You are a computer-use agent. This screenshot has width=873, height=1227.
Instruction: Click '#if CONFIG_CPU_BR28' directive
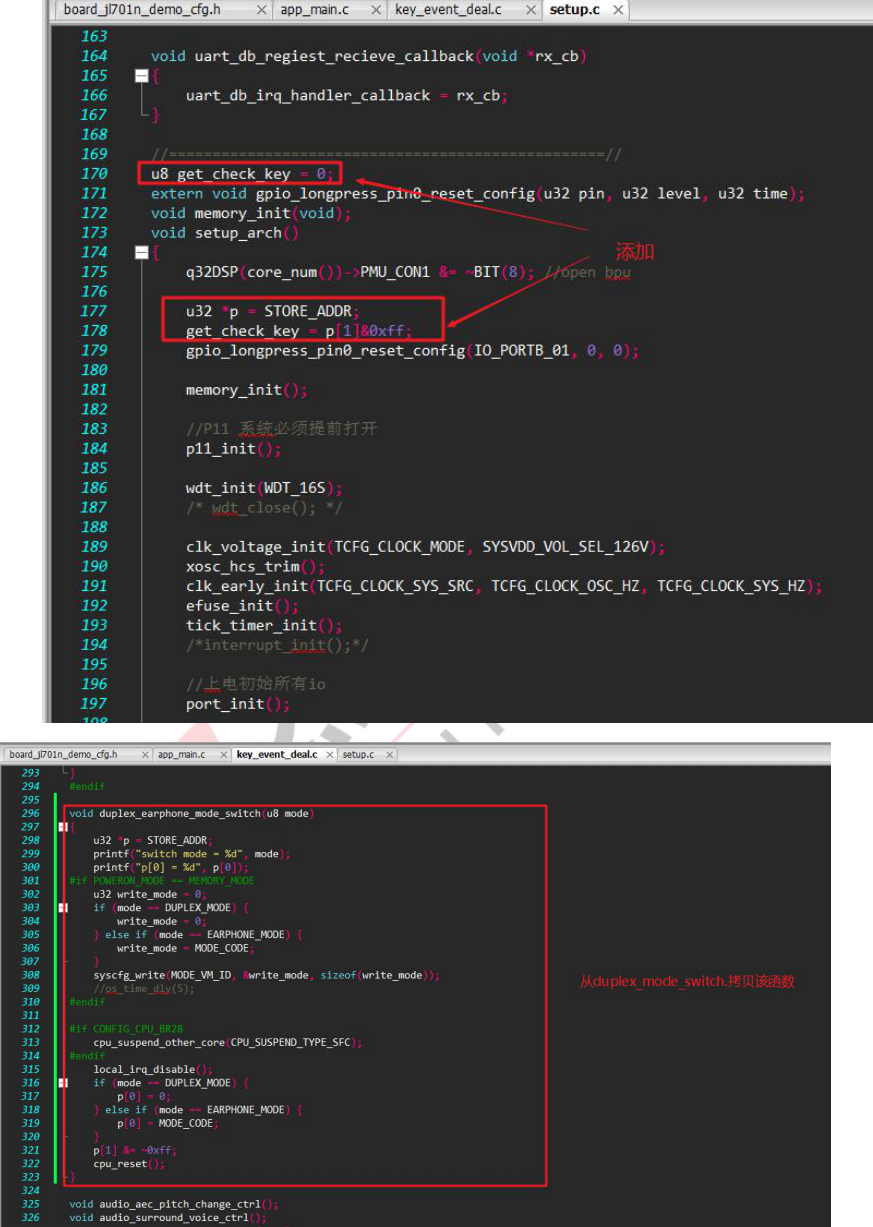pyautogui.click(x=125, y=1029)
